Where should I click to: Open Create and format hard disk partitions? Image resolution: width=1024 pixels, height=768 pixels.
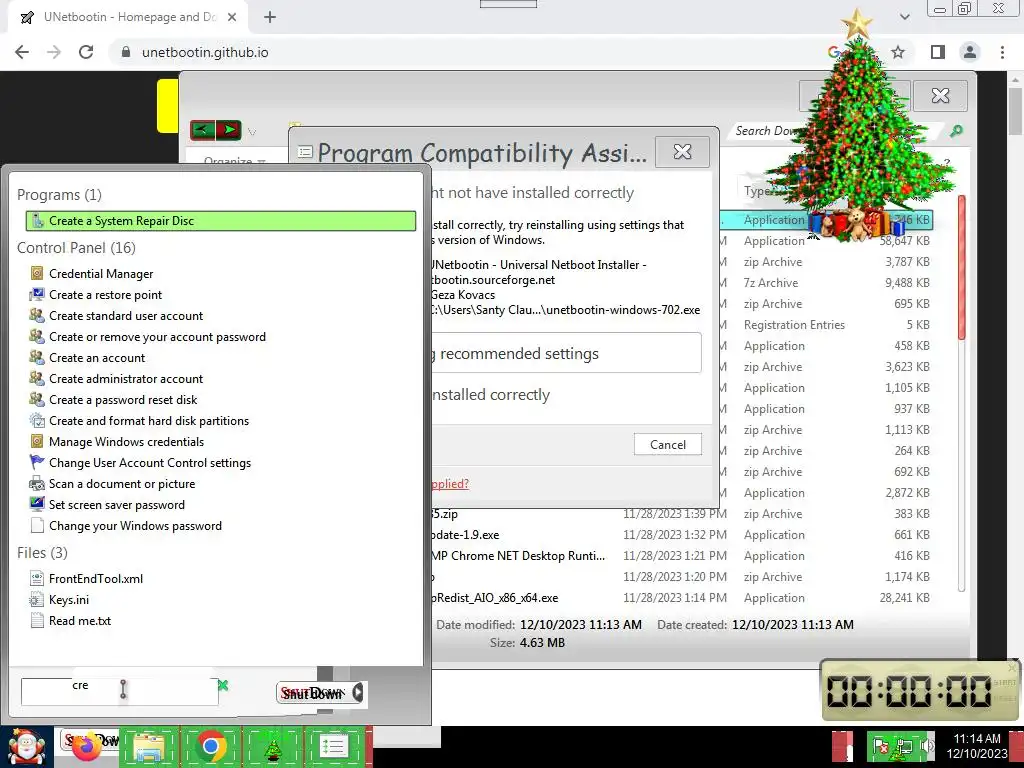149,421
